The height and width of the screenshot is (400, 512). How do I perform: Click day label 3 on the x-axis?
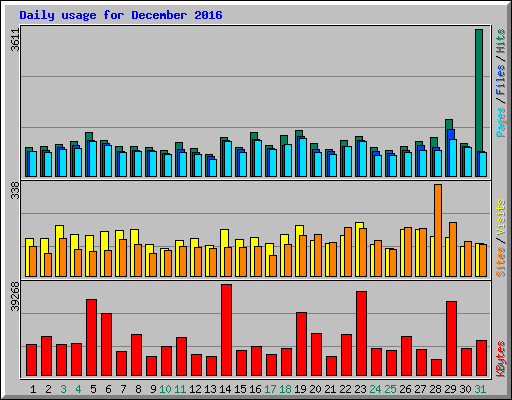63,389
